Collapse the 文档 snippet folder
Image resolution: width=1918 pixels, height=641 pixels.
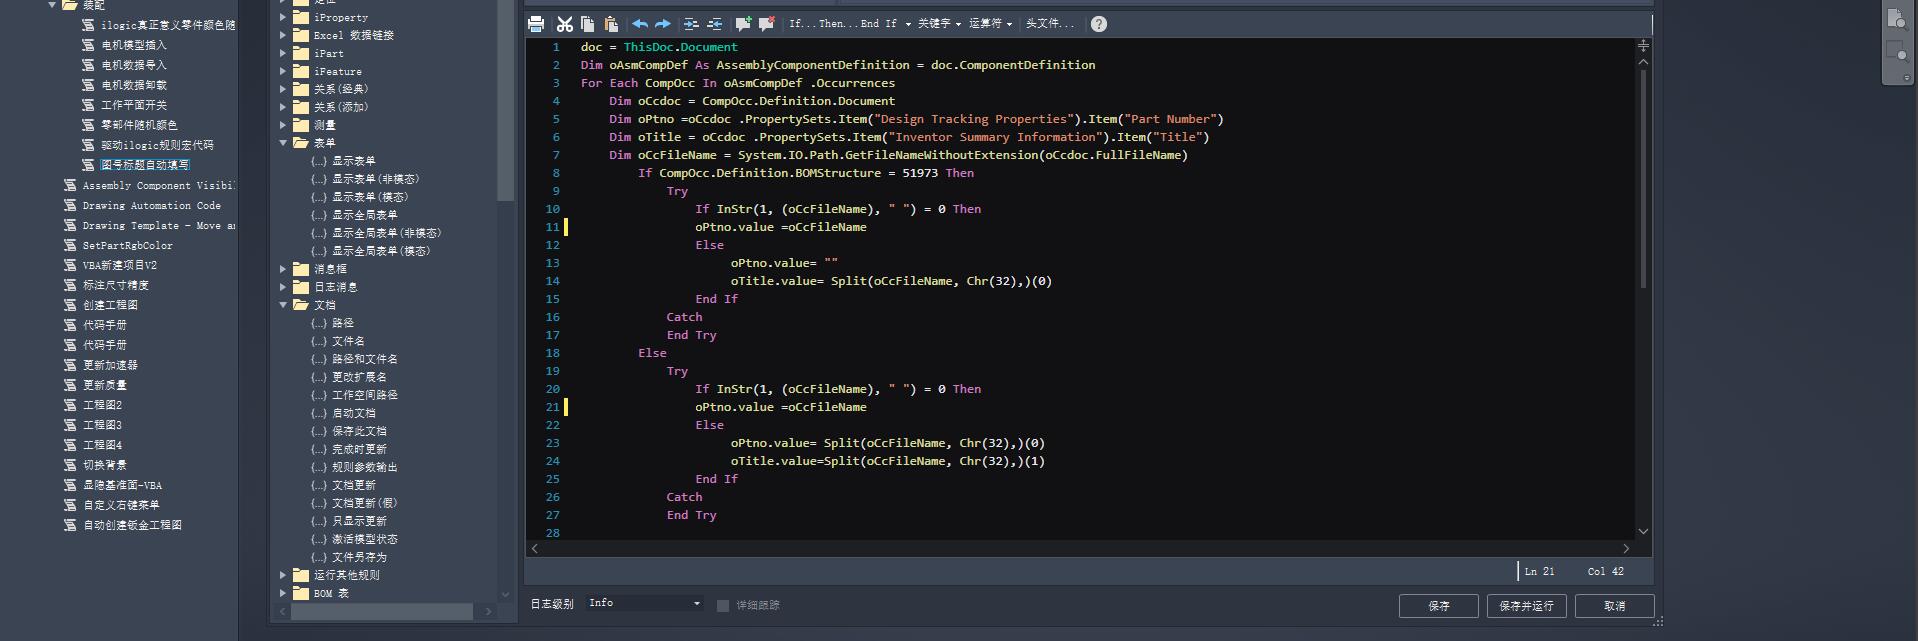(283, 305)
